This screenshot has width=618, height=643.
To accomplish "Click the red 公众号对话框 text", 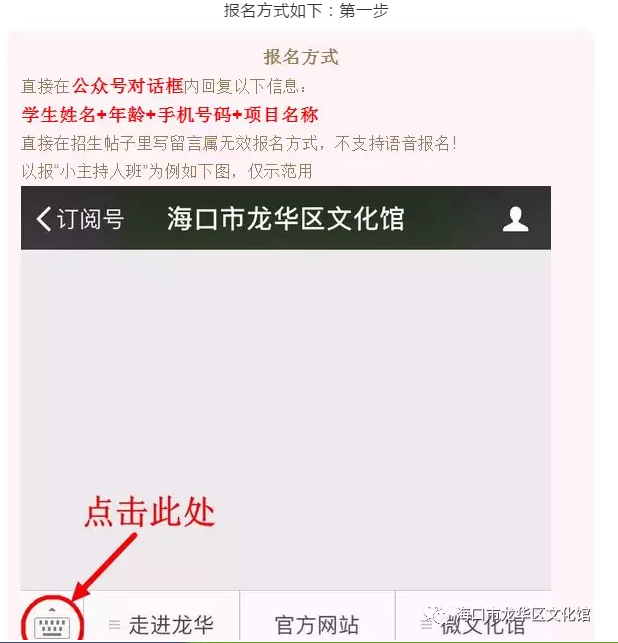I will click(128, 86).
